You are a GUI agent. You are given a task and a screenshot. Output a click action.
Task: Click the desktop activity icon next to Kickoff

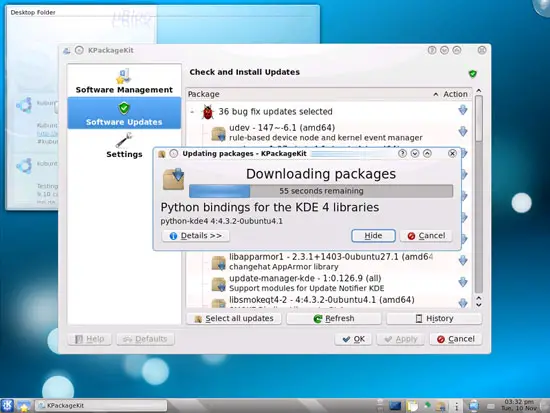pos(24,406)
